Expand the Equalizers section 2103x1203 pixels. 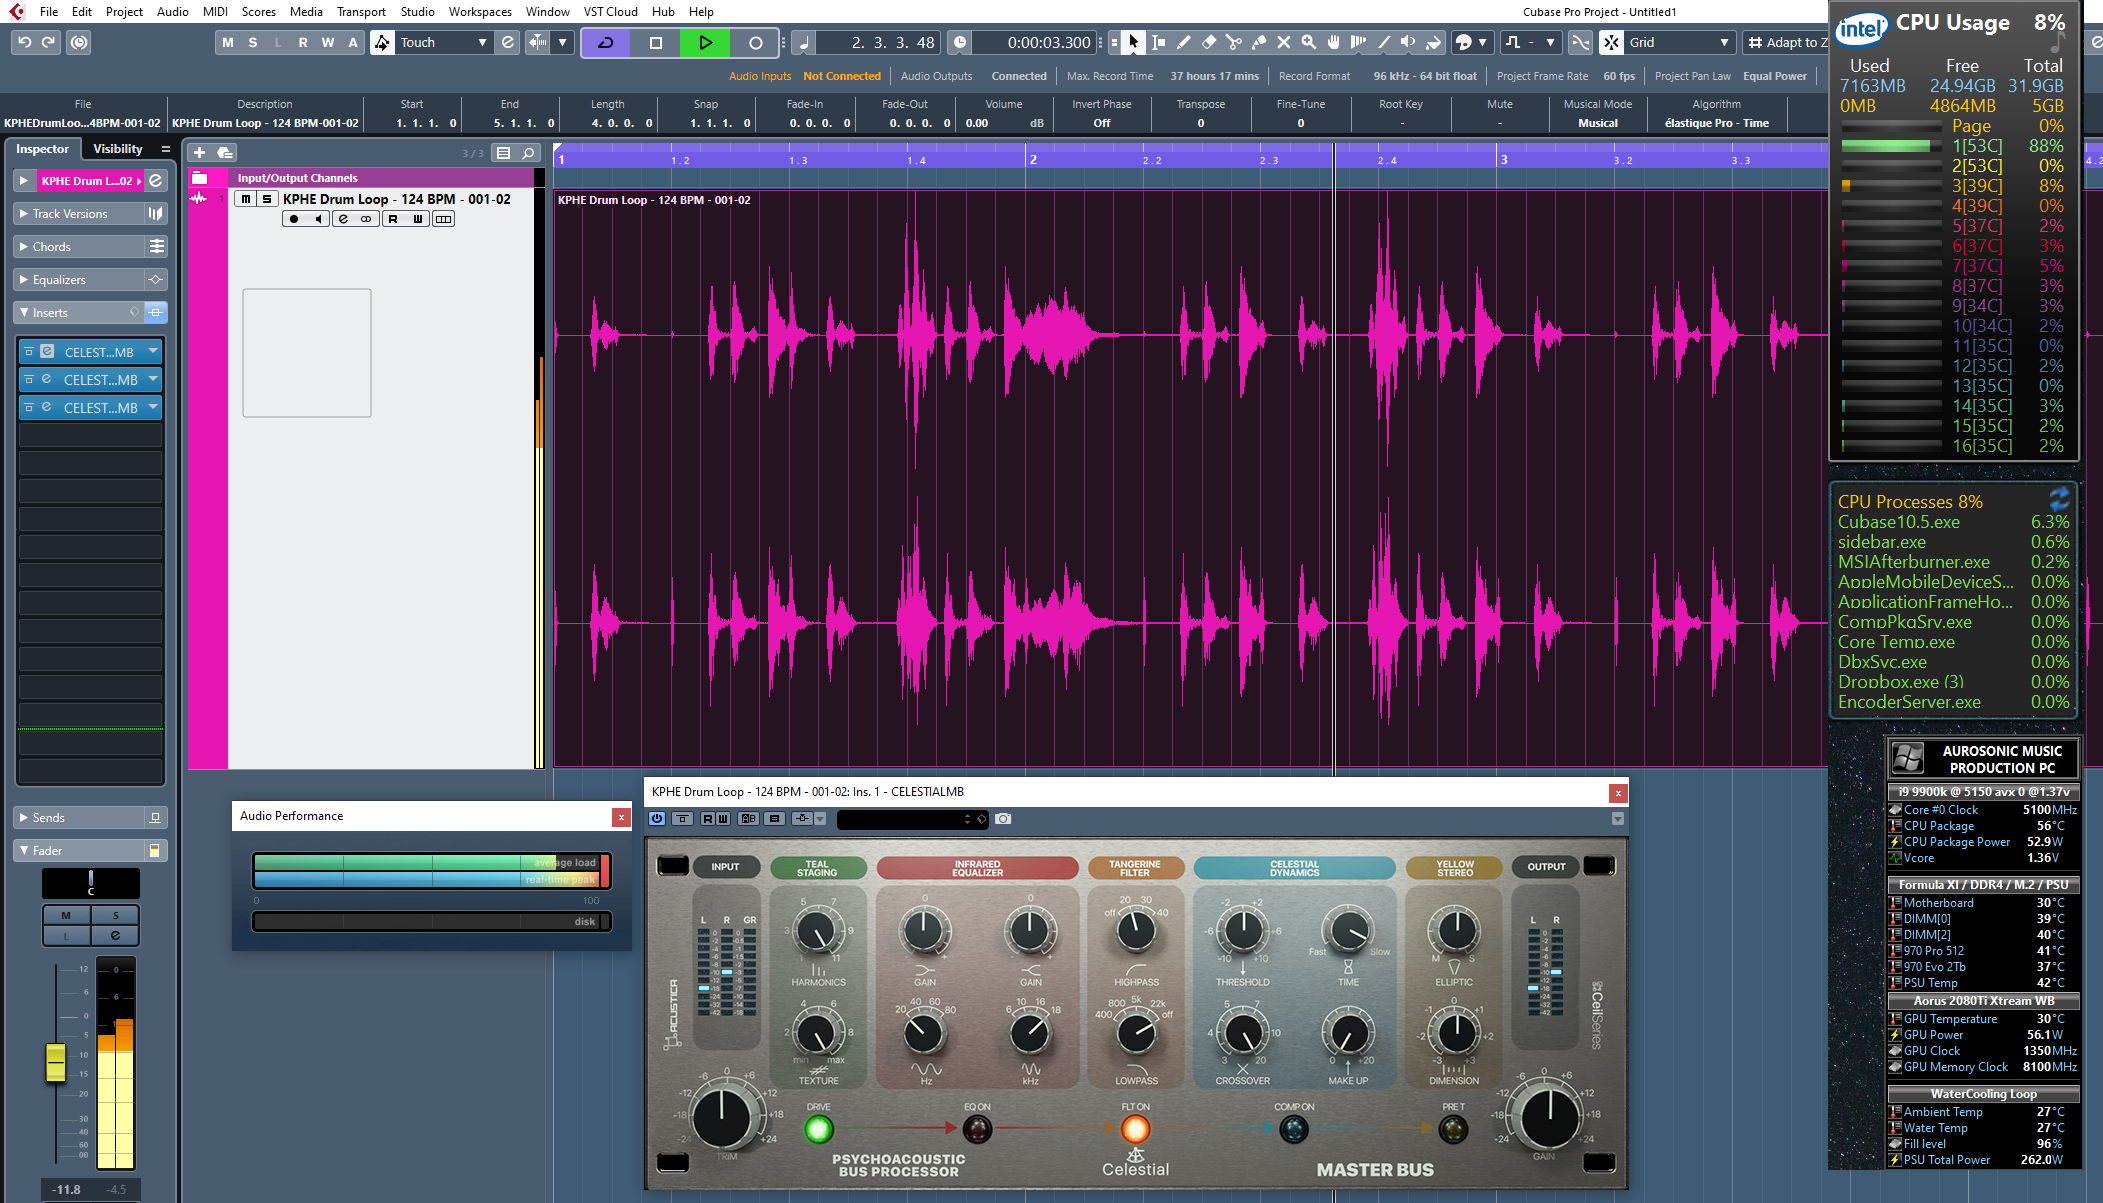(24, 280)
